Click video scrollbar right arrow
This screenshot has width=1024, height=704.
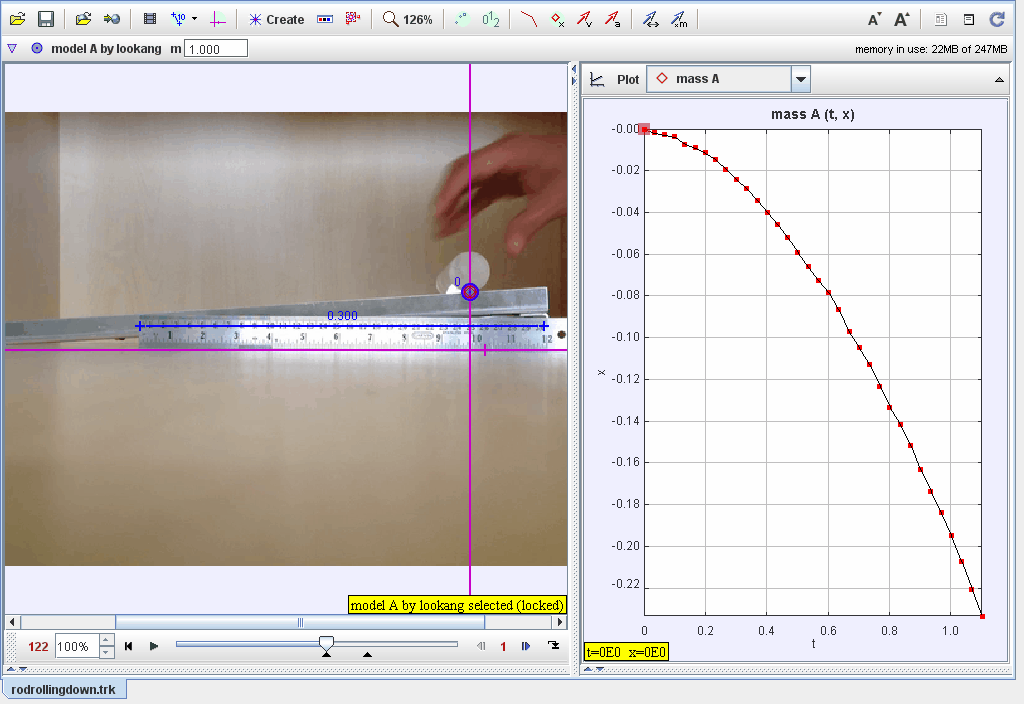[x=560, y=622]
